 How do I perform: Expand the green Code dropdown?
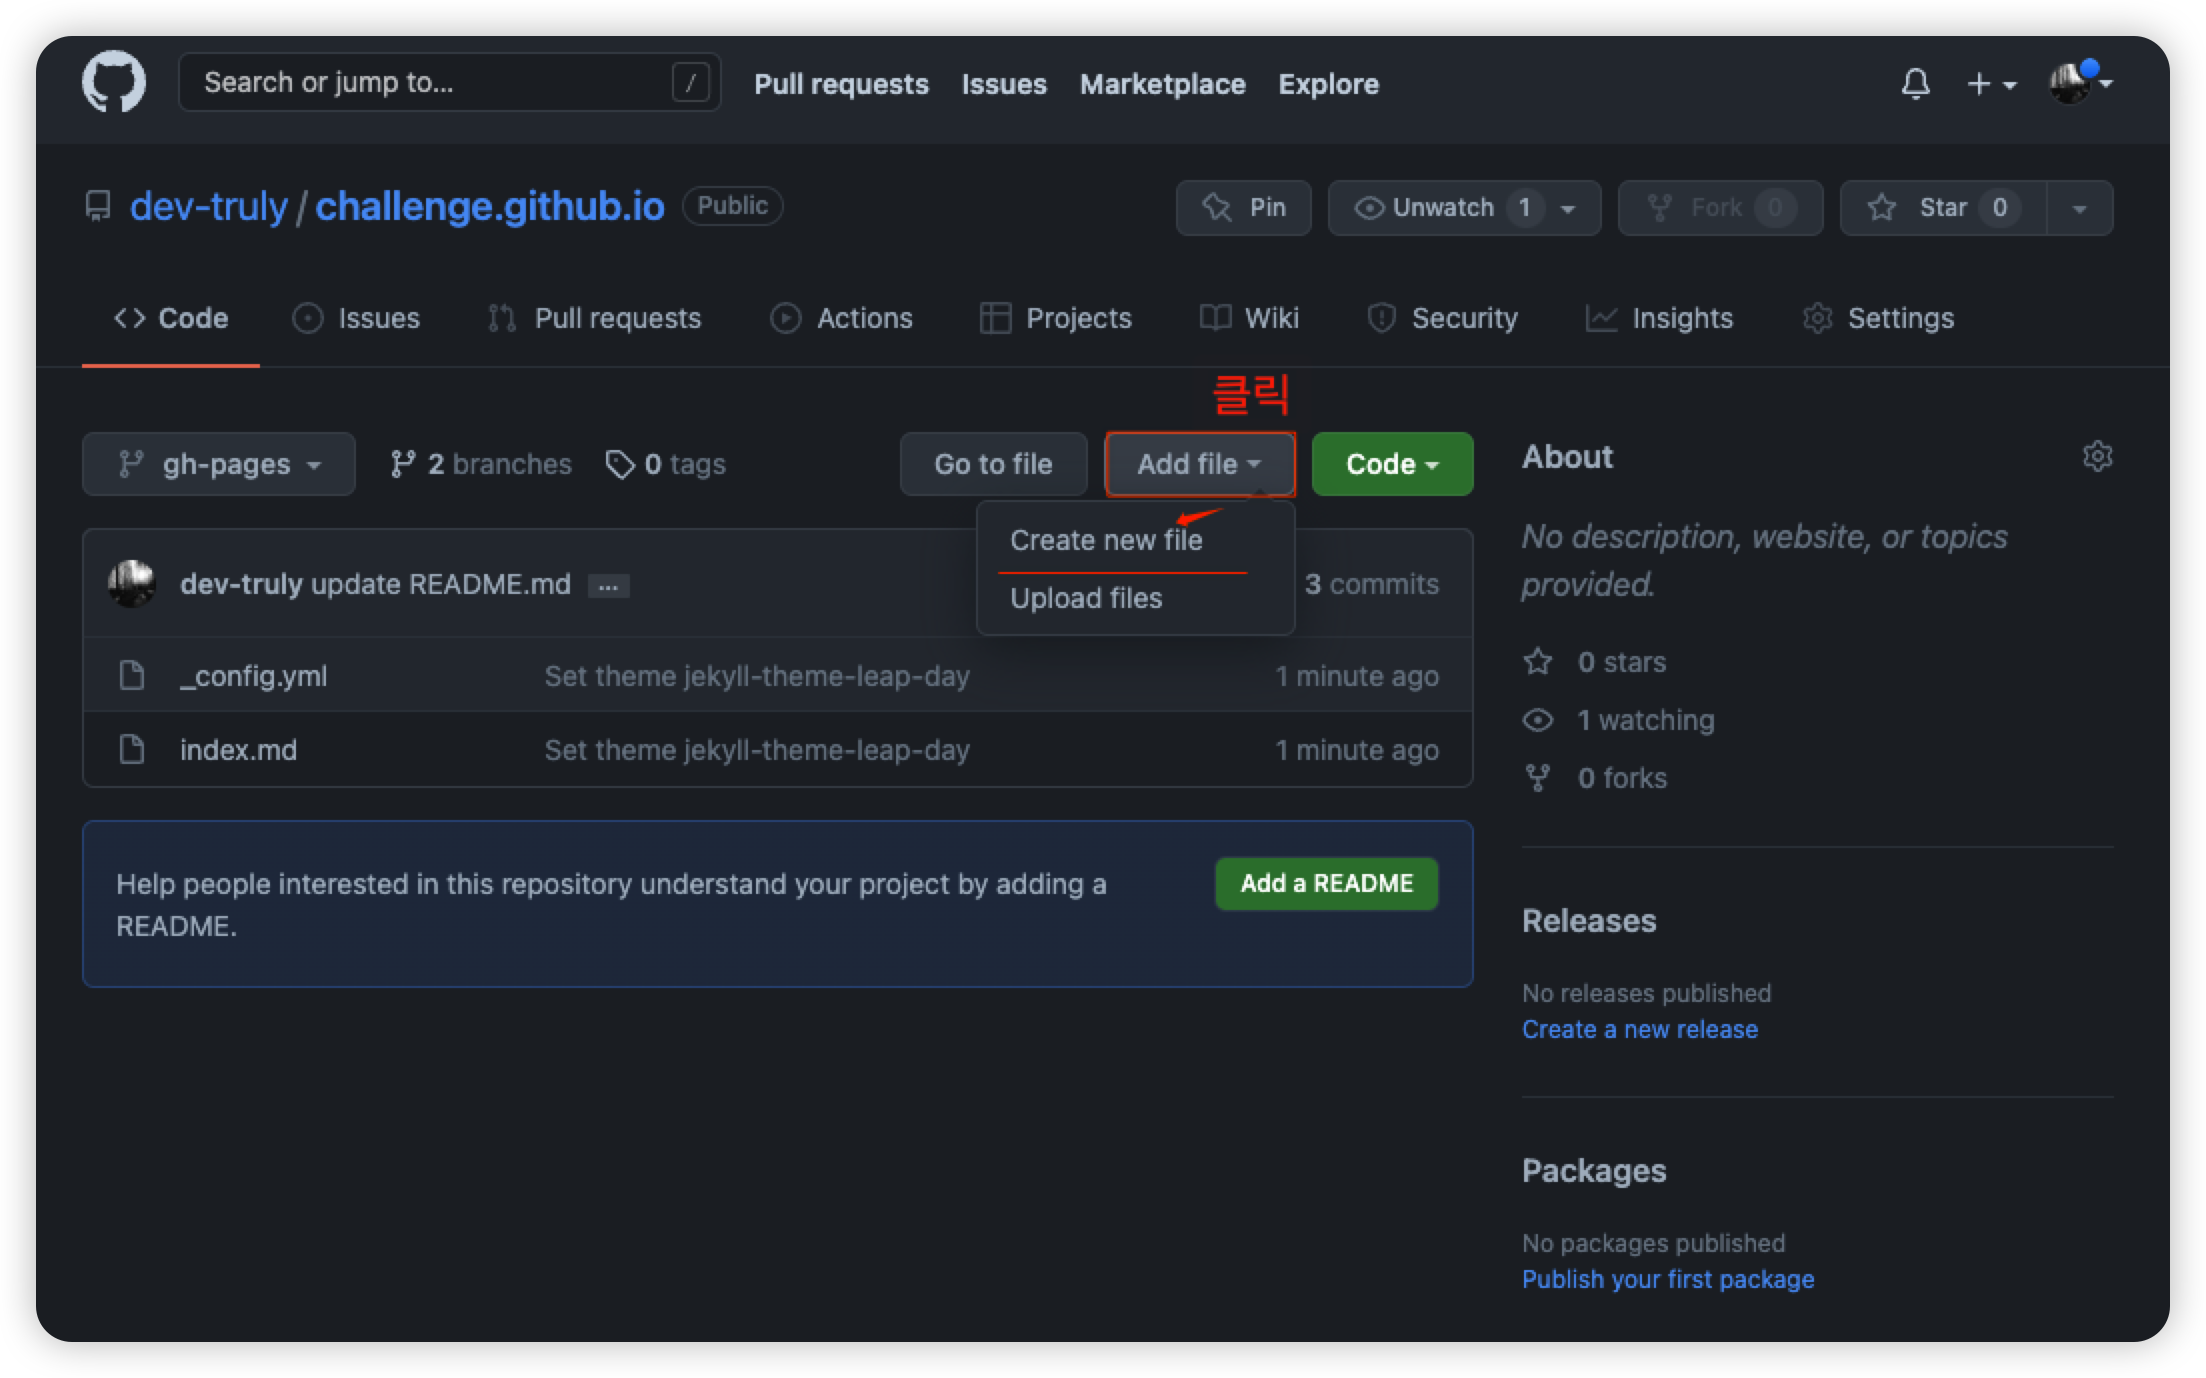(x=1391, y=464)
